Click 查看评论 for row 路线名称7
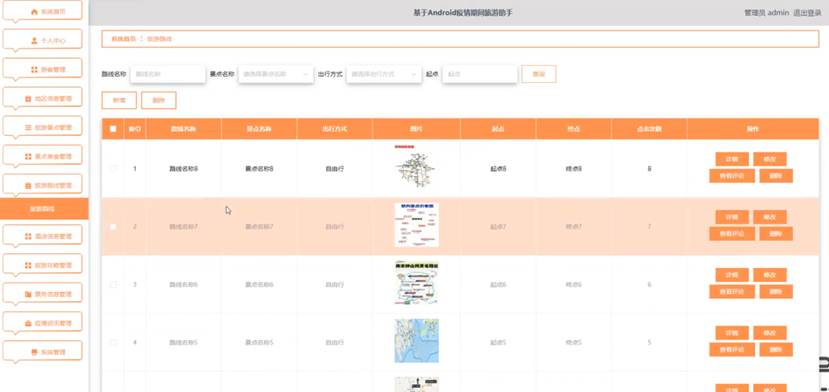The width and height of the screenshot is (829, 392). tap(732, 234)
